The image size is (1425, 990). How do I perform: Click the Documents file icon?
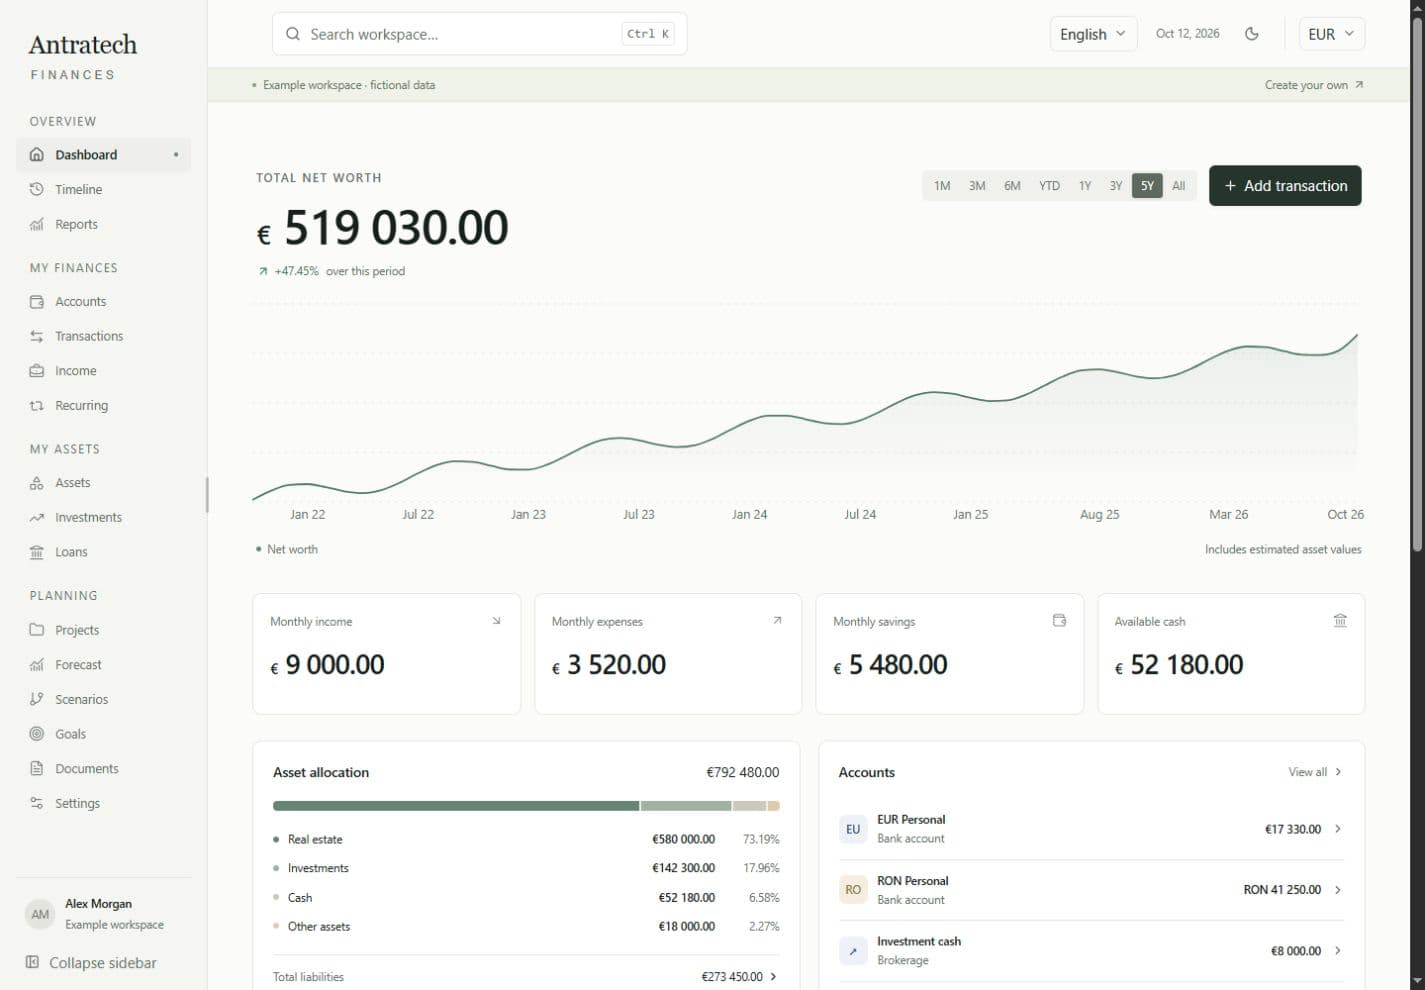[x=37, y=768]
